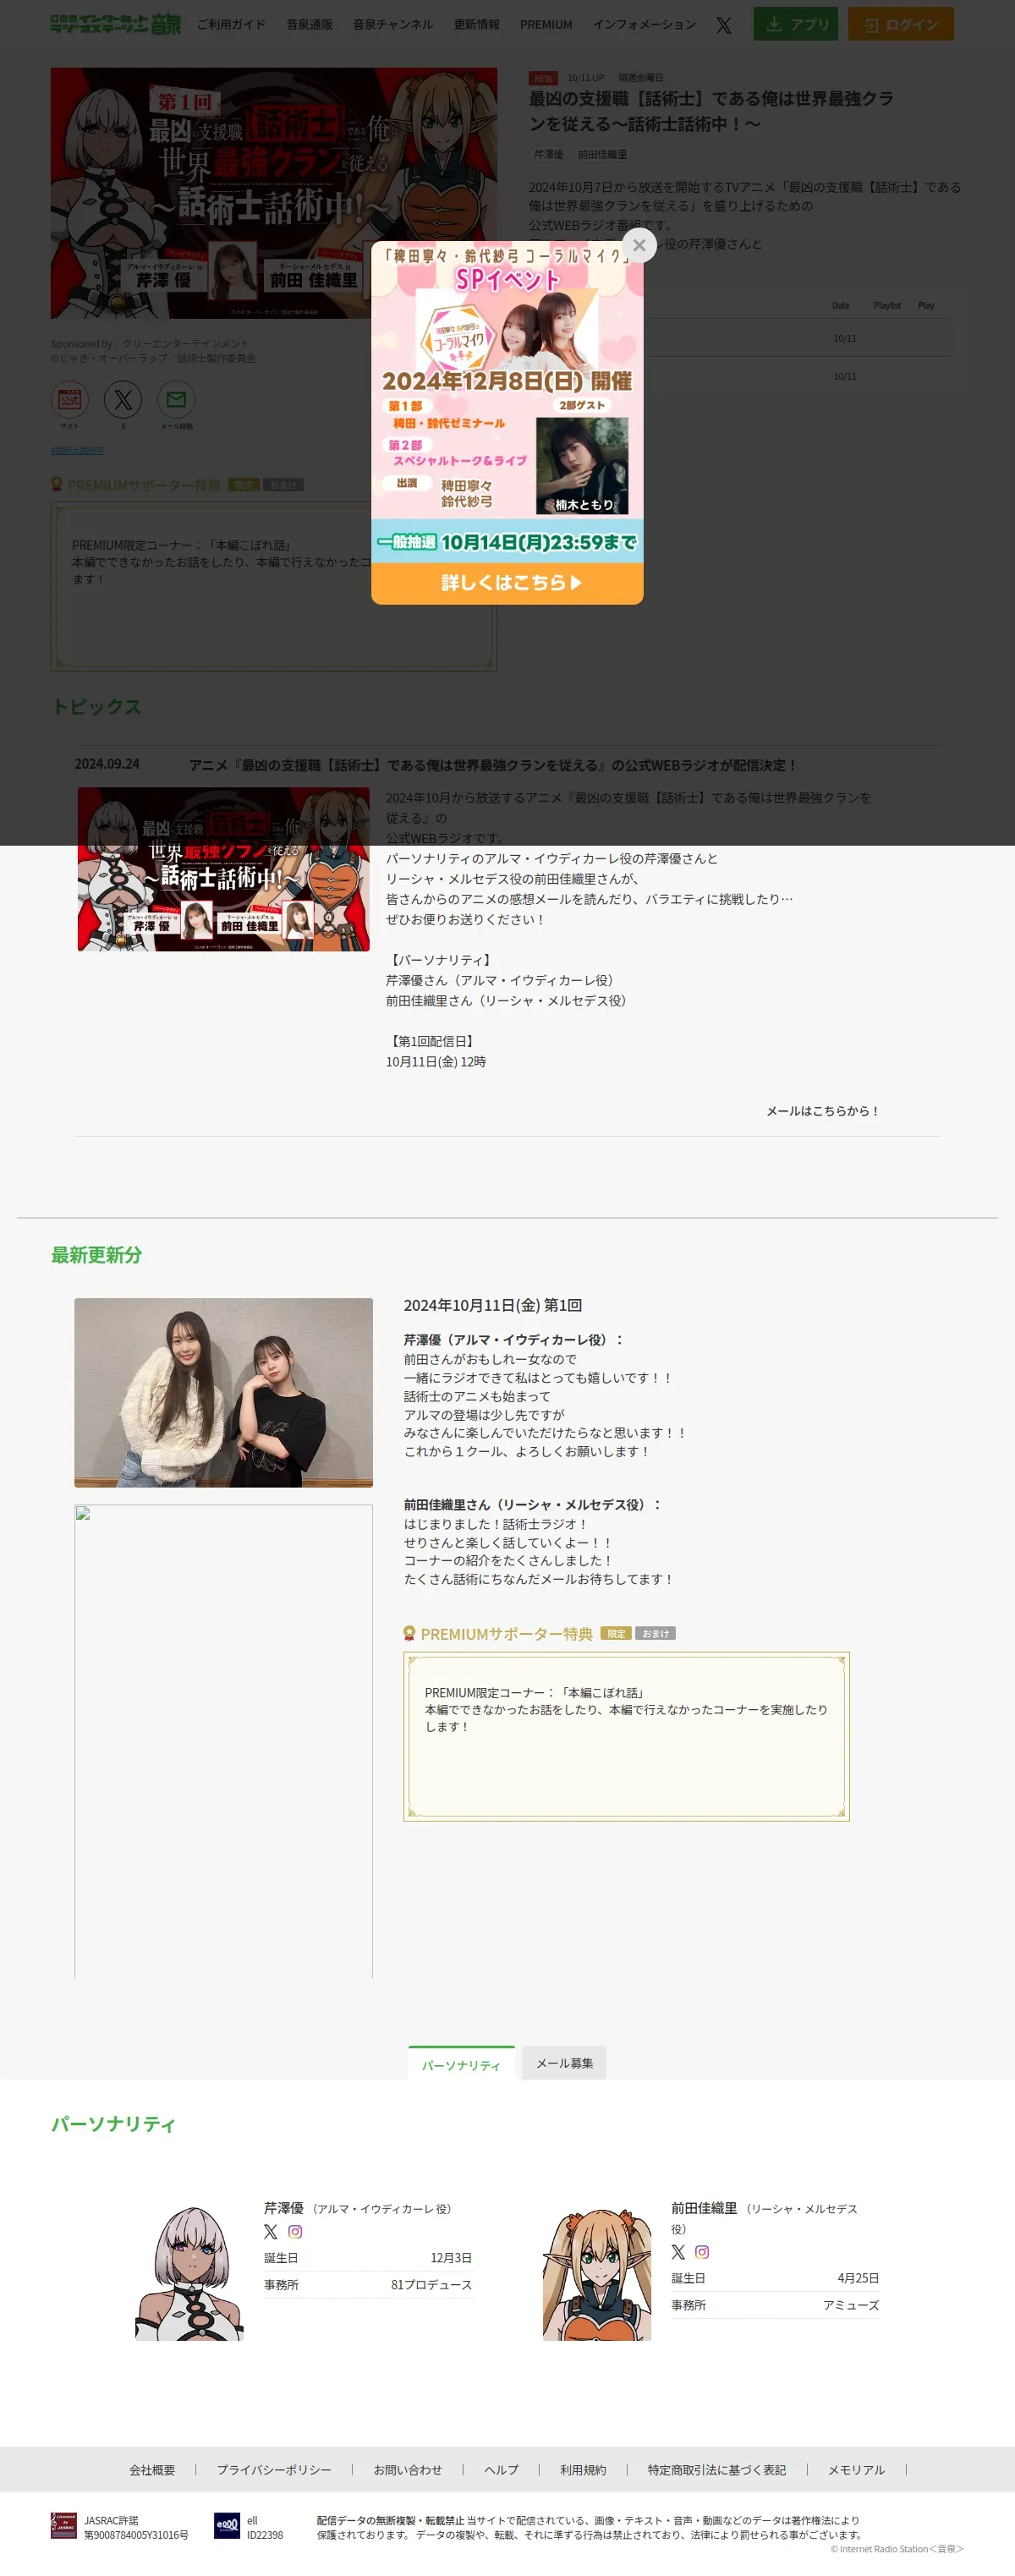Click the broken image placeholder icon
This screenshot has height=2576, width=1015.
coord(83,1513)
